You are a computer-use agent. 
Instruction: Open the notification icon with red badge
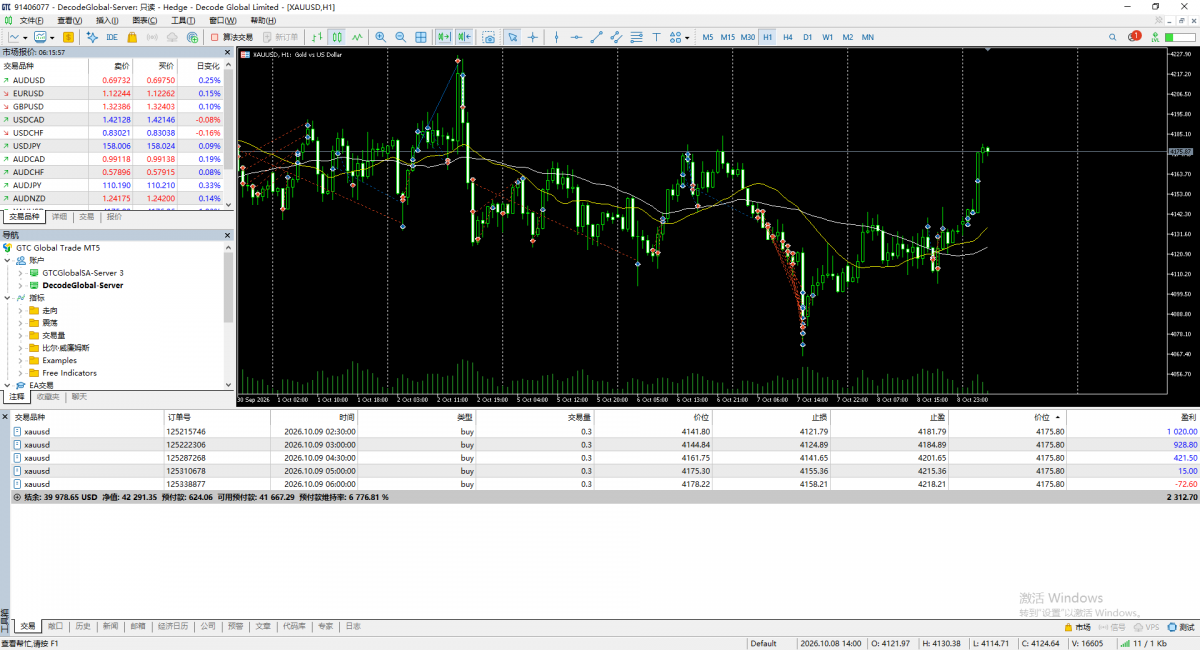[1134, 37]
